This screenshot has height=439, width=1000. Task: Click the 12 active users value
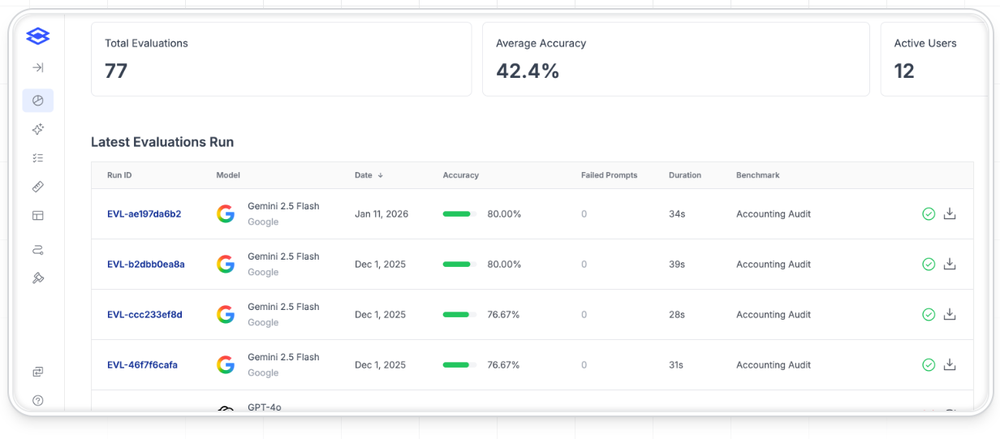point(904,71)
